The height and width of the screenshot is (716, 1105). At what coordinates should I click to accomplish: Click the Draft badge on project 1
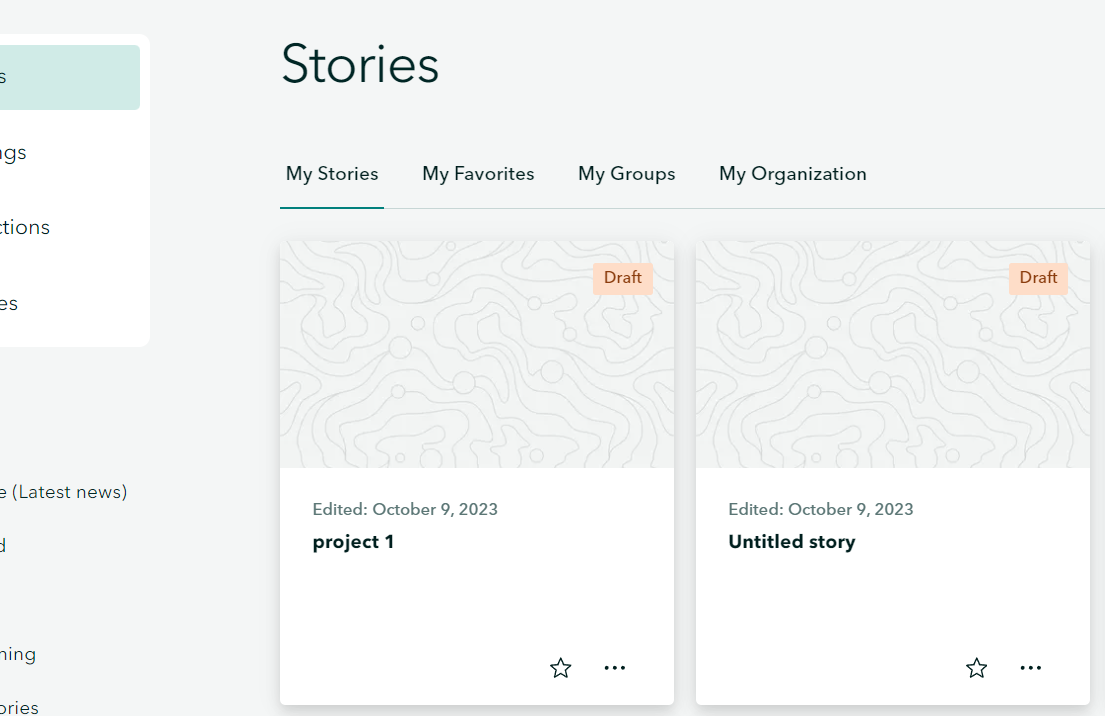tap(622, 278)
